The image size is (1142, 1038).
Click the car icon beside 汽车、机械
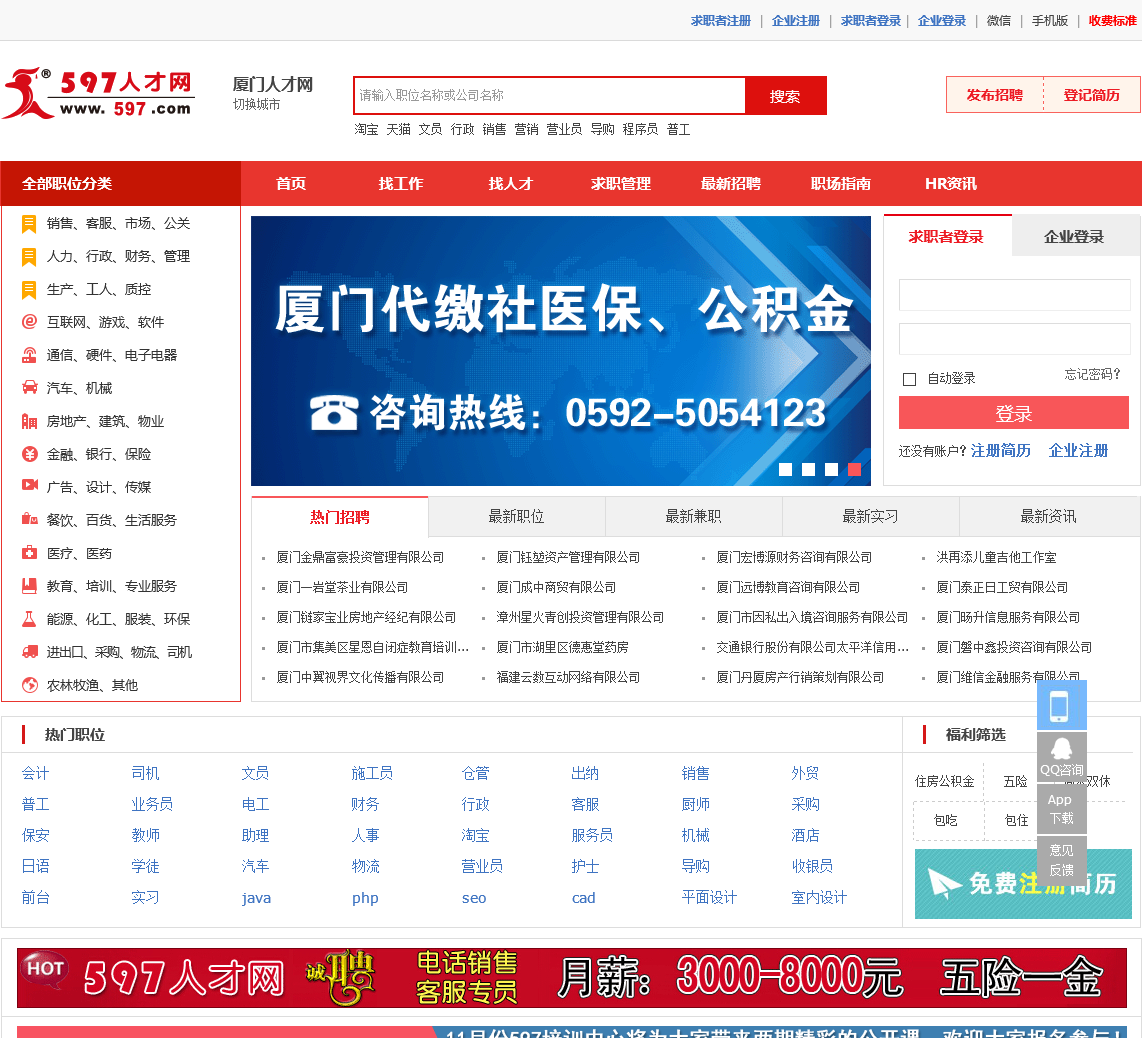pos(29,388)
